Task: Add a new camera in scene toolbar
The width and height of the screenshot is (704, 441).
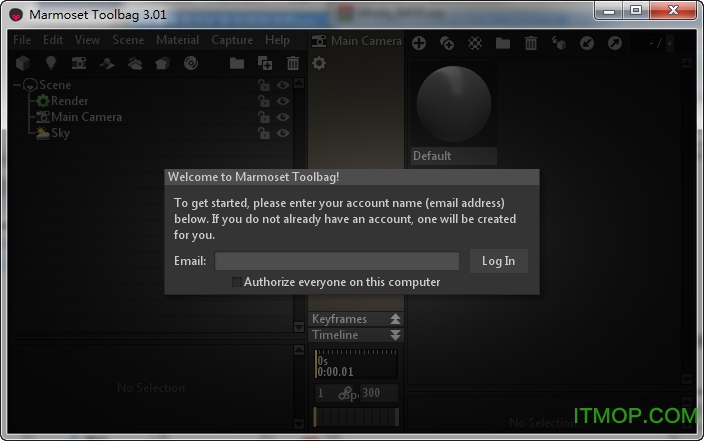Action: point(79,63)
